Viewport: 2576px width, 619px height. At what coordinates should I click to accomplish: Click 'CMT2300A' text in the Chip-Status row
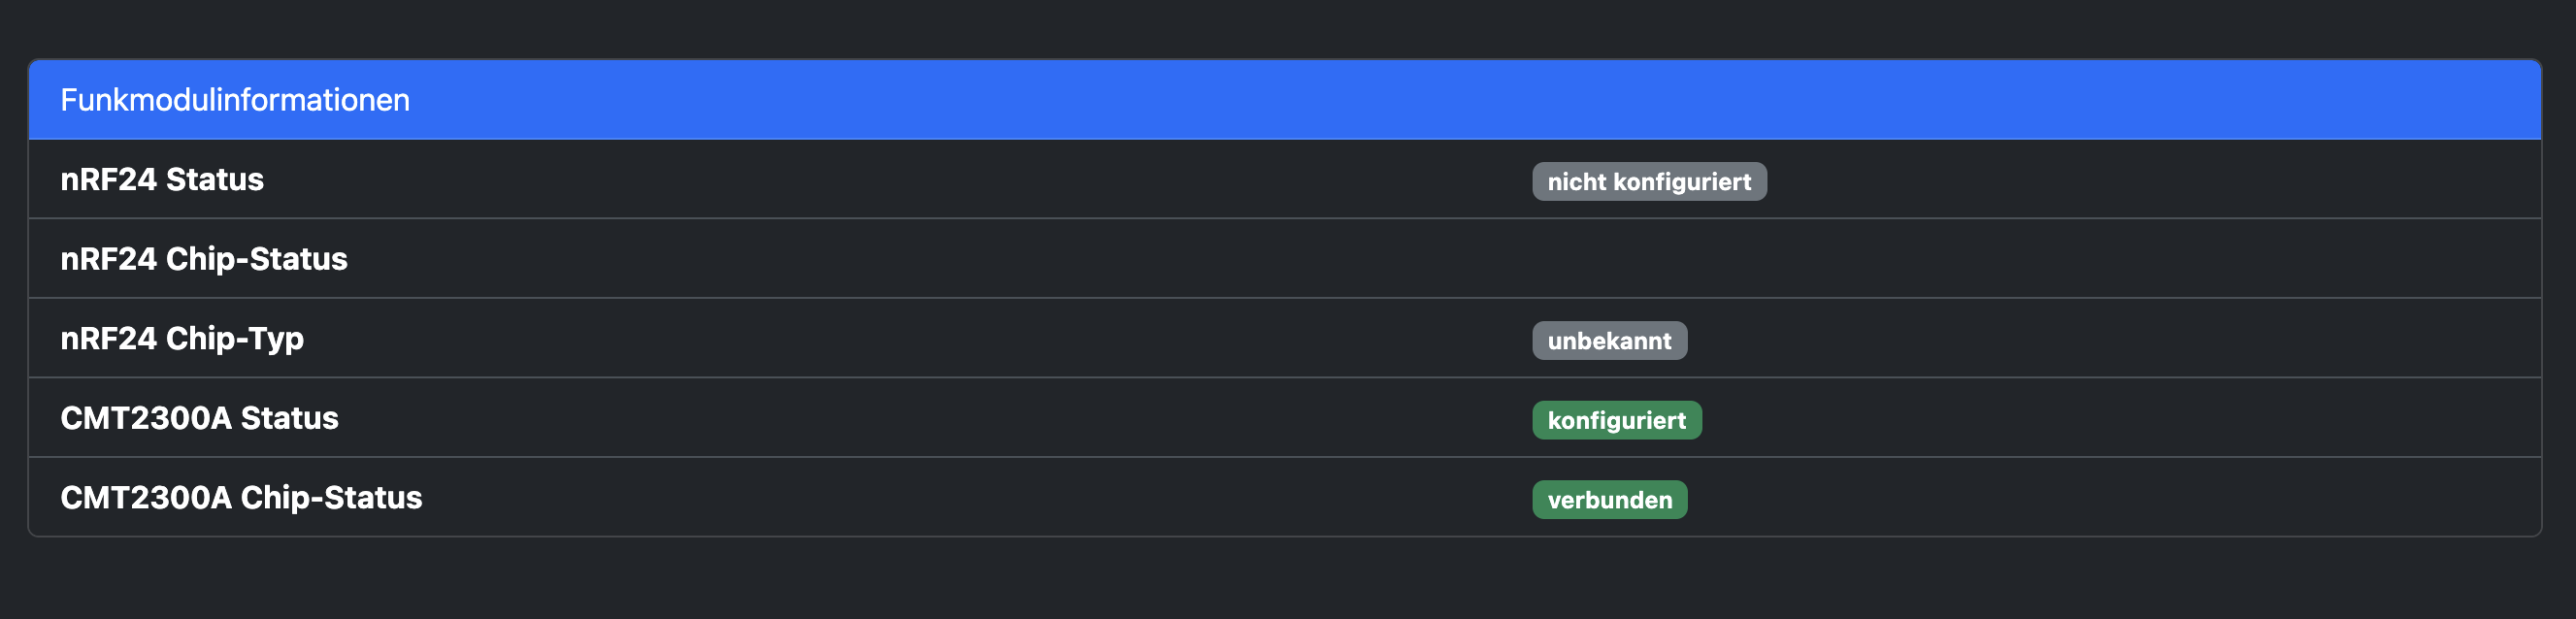click(x=146, y=497)
